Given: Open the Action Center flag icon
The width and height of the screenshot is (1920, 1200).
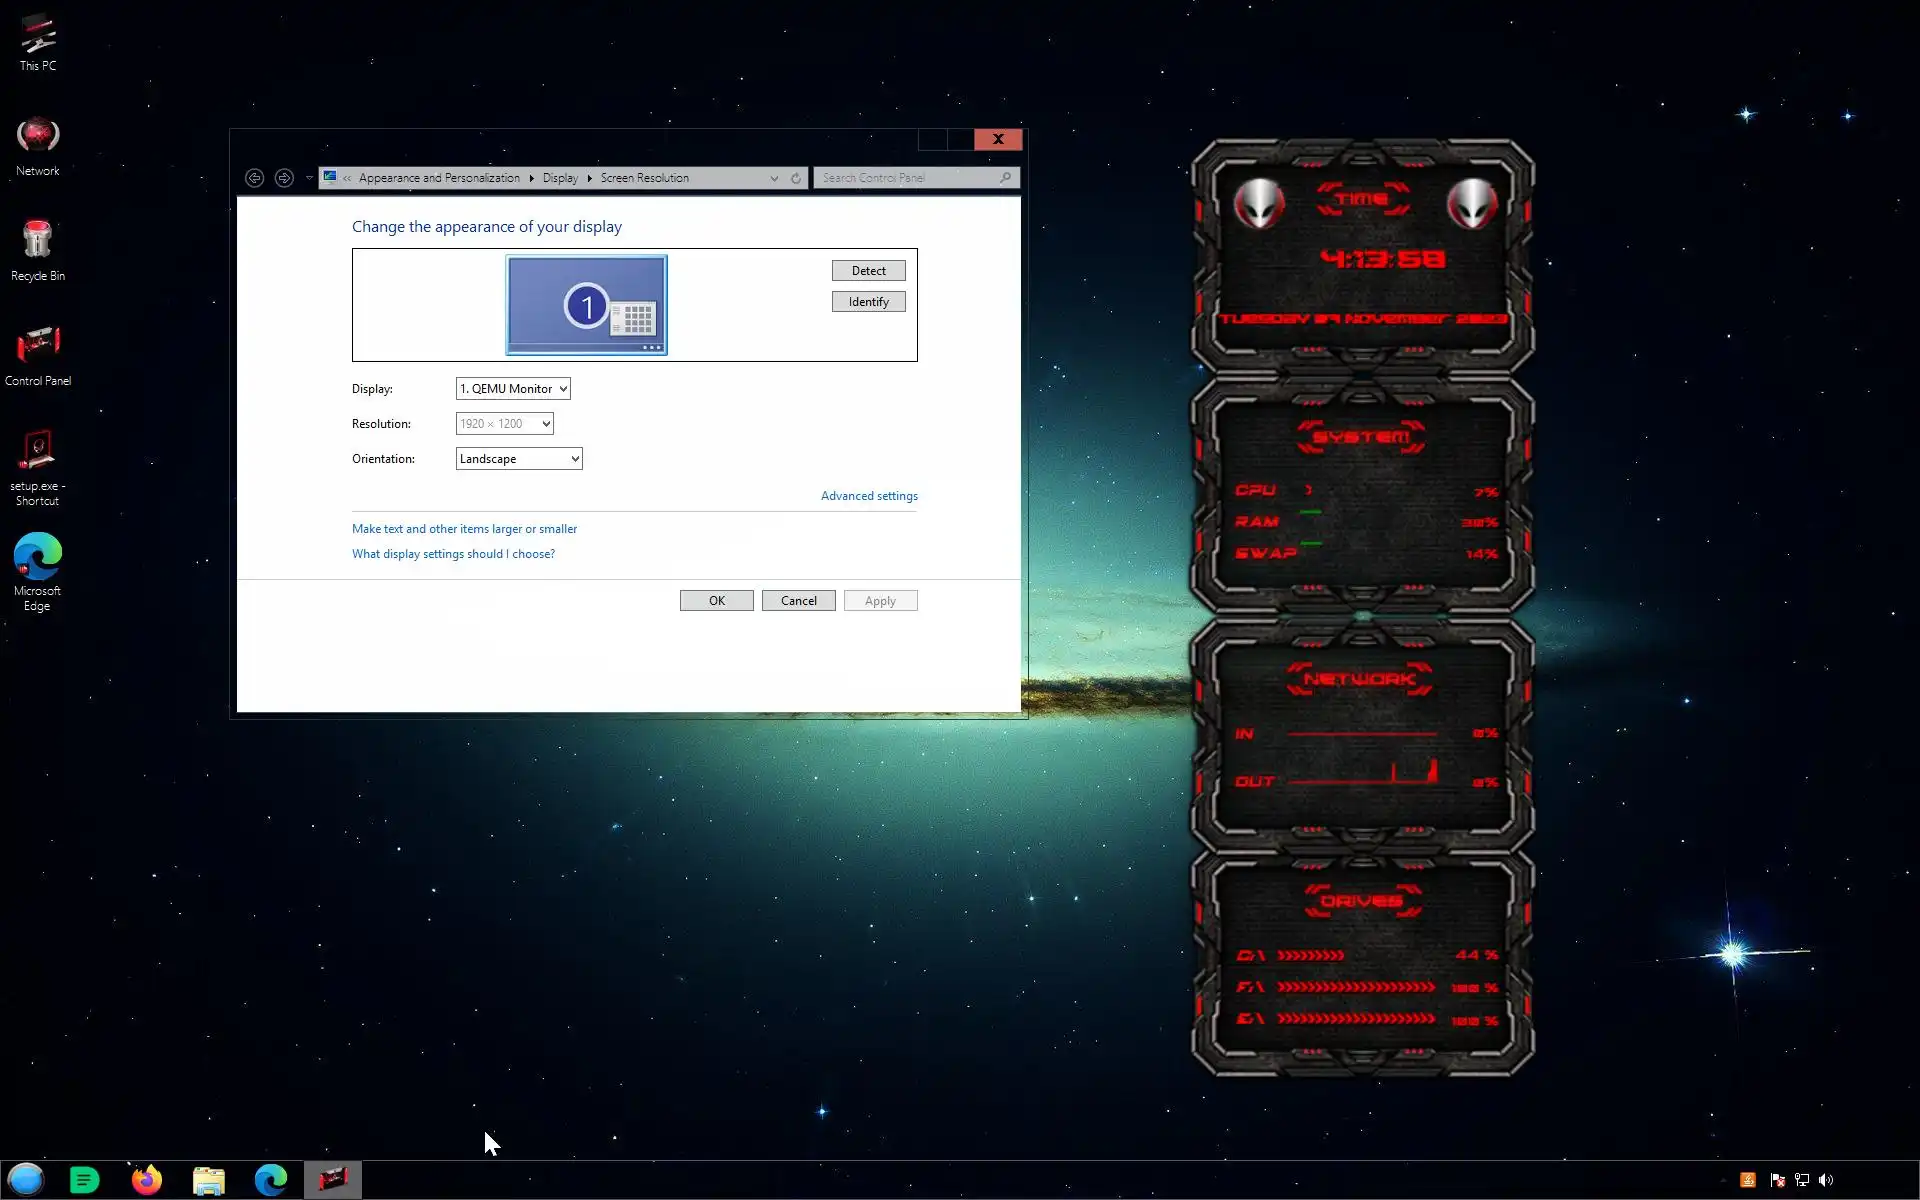Looking at the screenshot, I should 1777,1180.
